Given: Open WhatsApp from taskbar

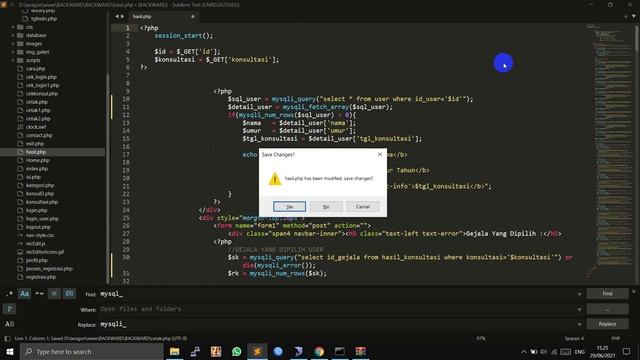Looking at the screenshot, I should [236, 351].
